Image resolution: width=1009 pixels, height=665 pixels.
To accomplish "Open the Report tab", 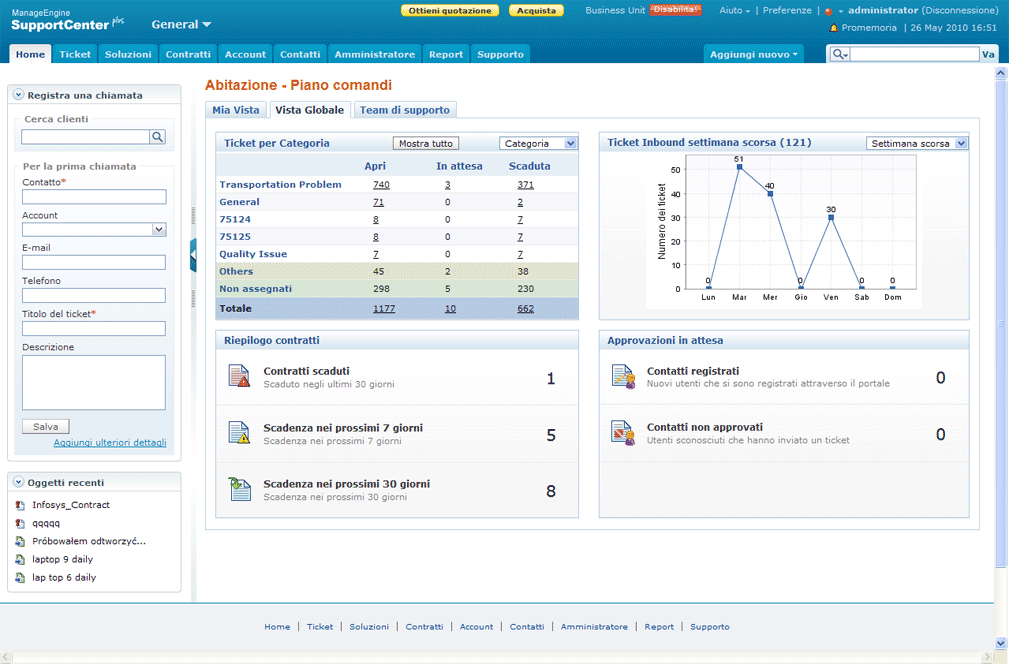I will 446,54.
